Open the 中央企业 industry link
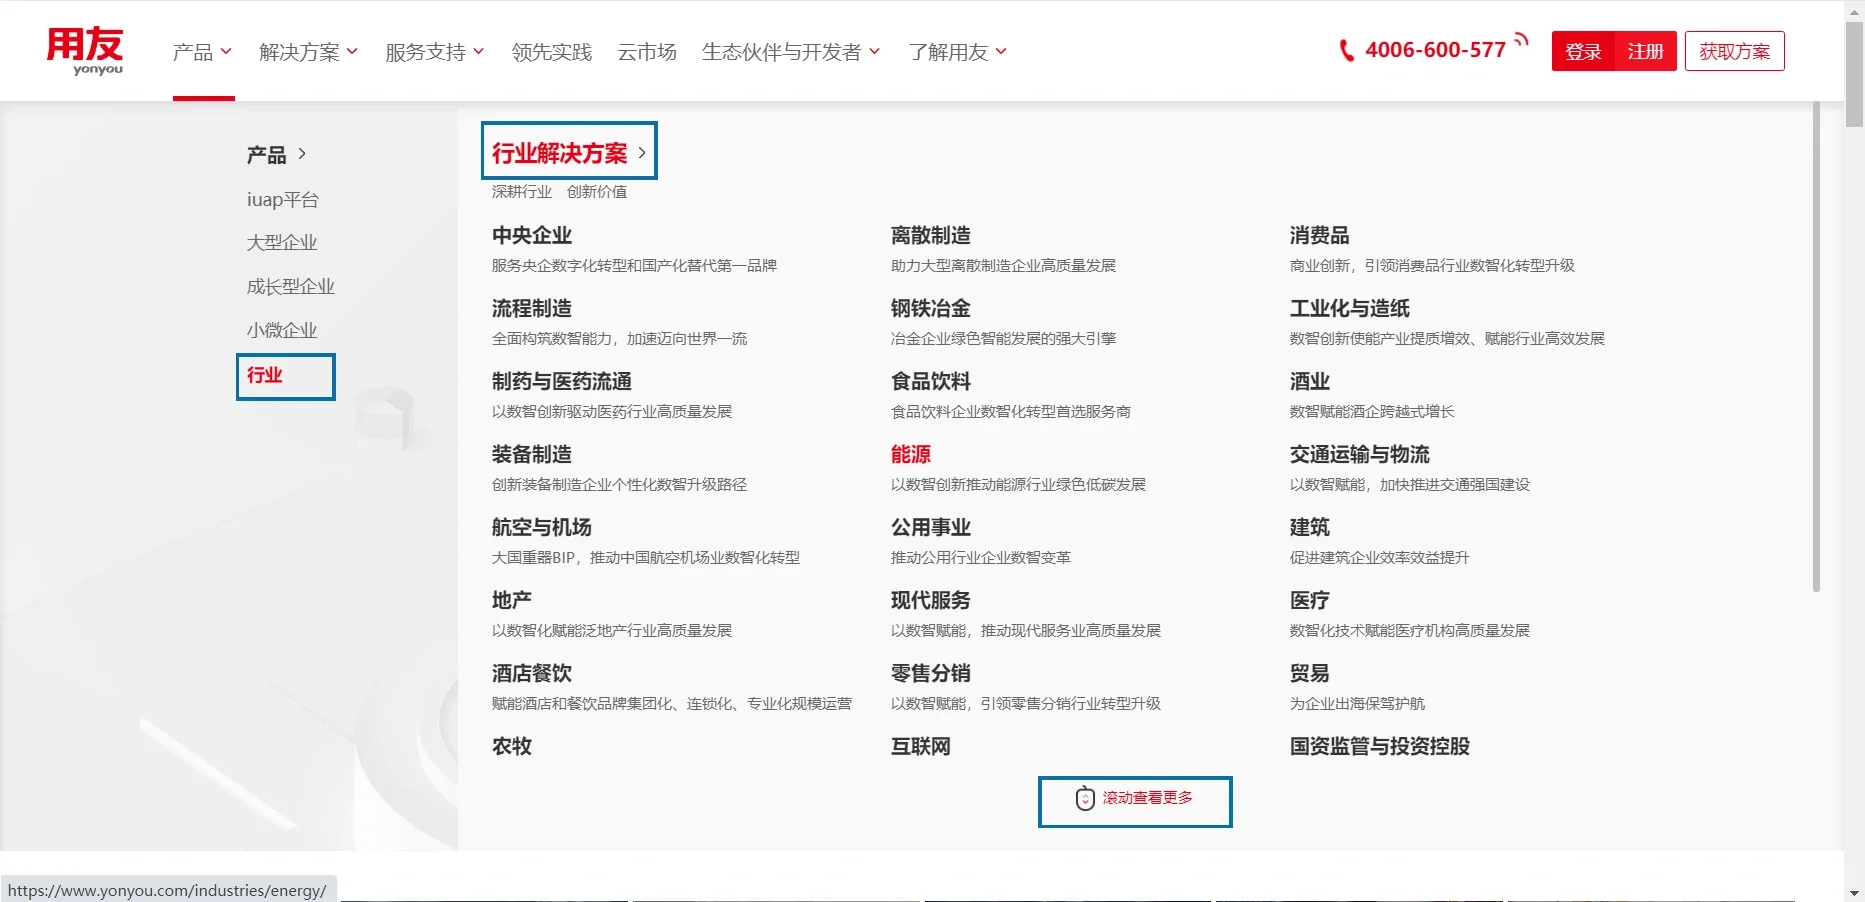The height and width of the screenshot is (902, 1865). point(531,235)
